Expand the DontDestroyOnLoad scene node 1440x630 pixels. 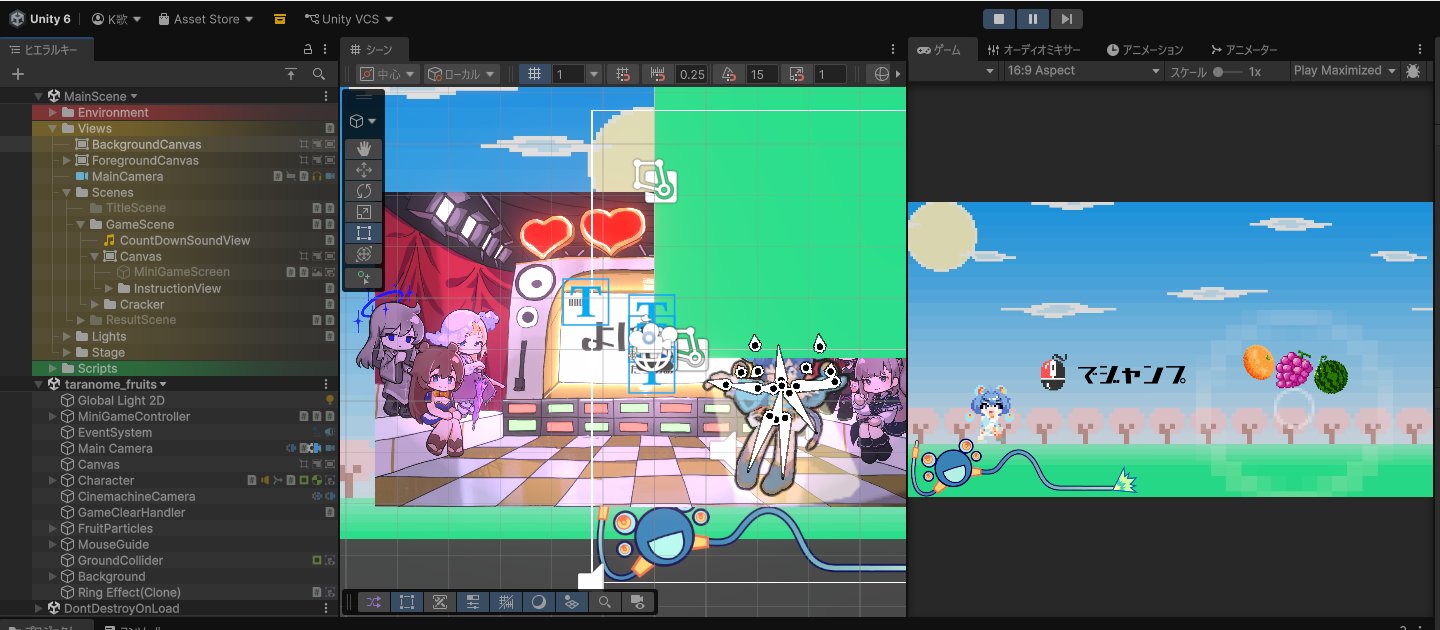coord(39,608)
